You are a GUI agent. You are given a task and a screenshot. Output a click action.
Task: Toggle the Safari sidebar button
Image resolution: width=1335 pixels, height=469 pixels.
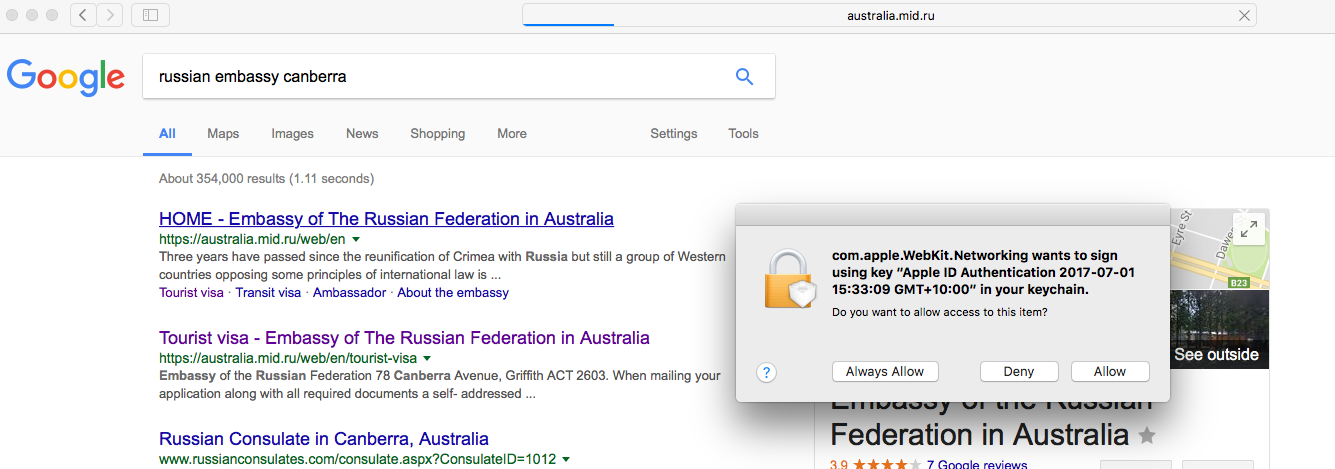150,15
